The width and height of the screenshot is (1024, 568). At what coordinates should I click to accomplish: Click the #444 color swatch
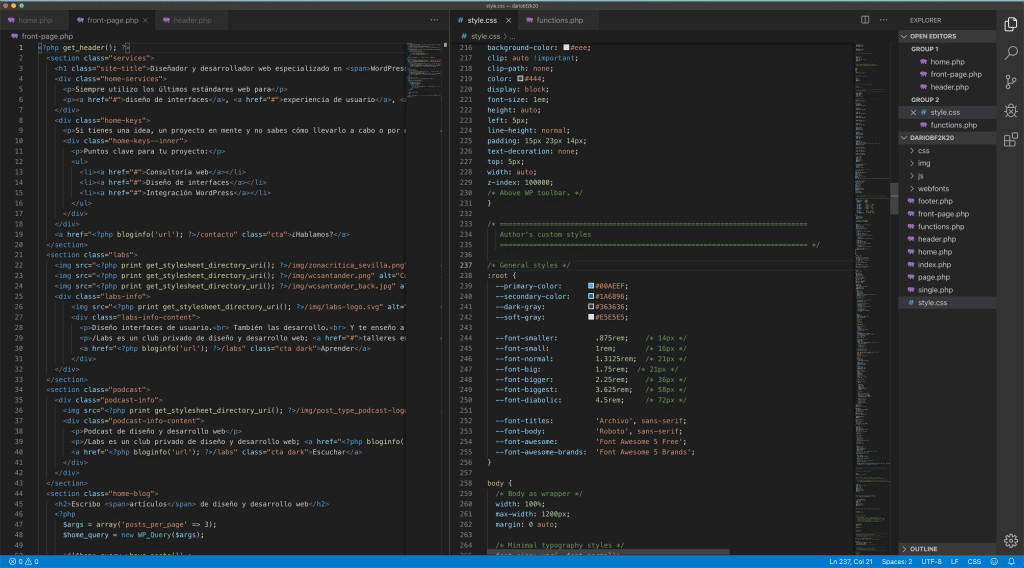[x=520, y=78]
